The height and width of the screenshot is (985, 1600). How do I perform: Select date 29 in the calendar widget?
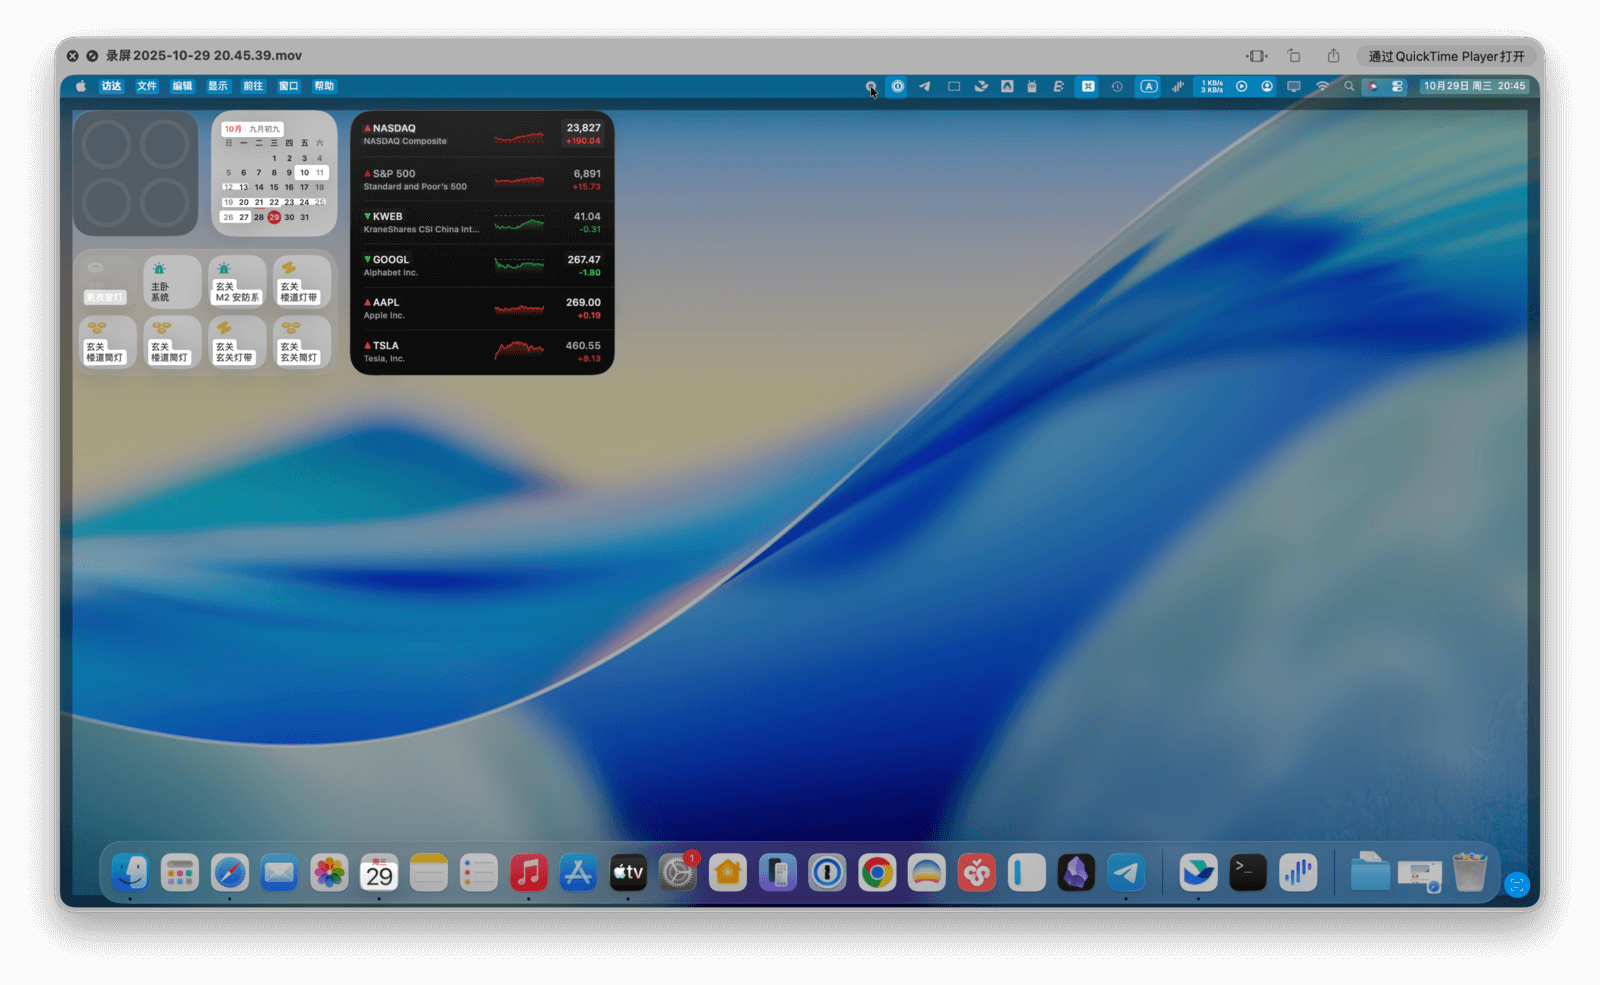point(274,217)
